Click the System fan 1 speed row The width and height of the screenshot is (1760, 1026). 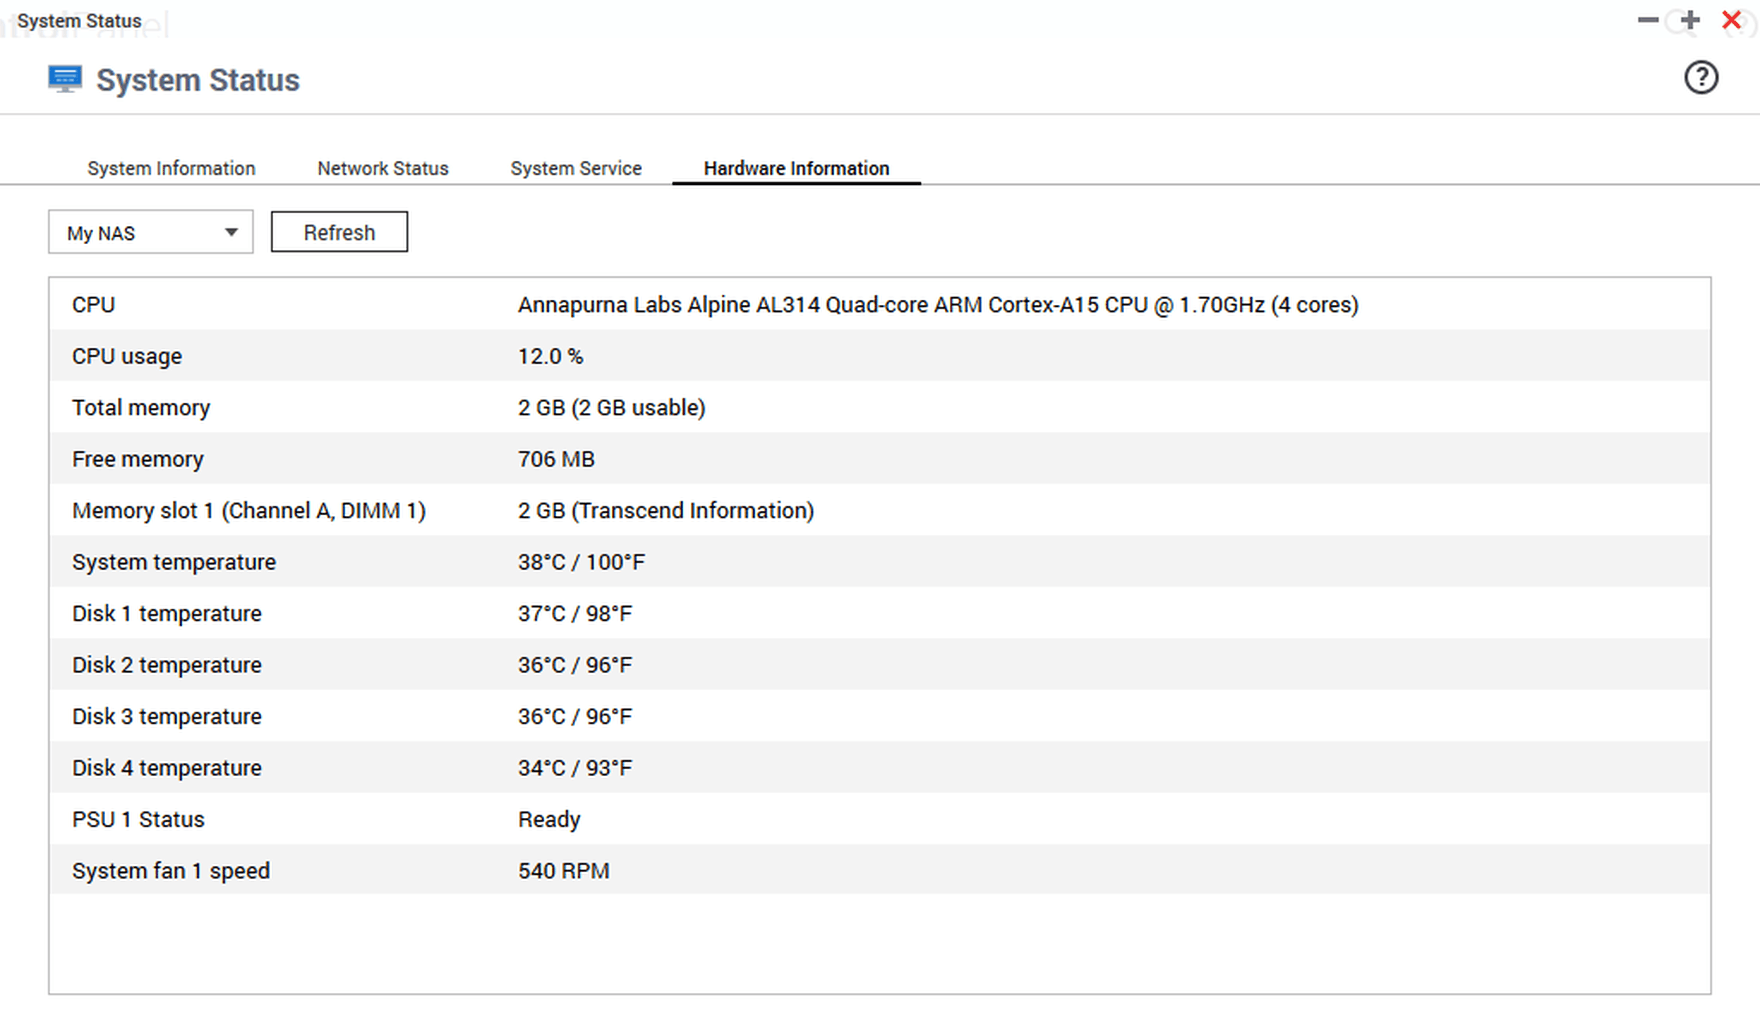878,871
